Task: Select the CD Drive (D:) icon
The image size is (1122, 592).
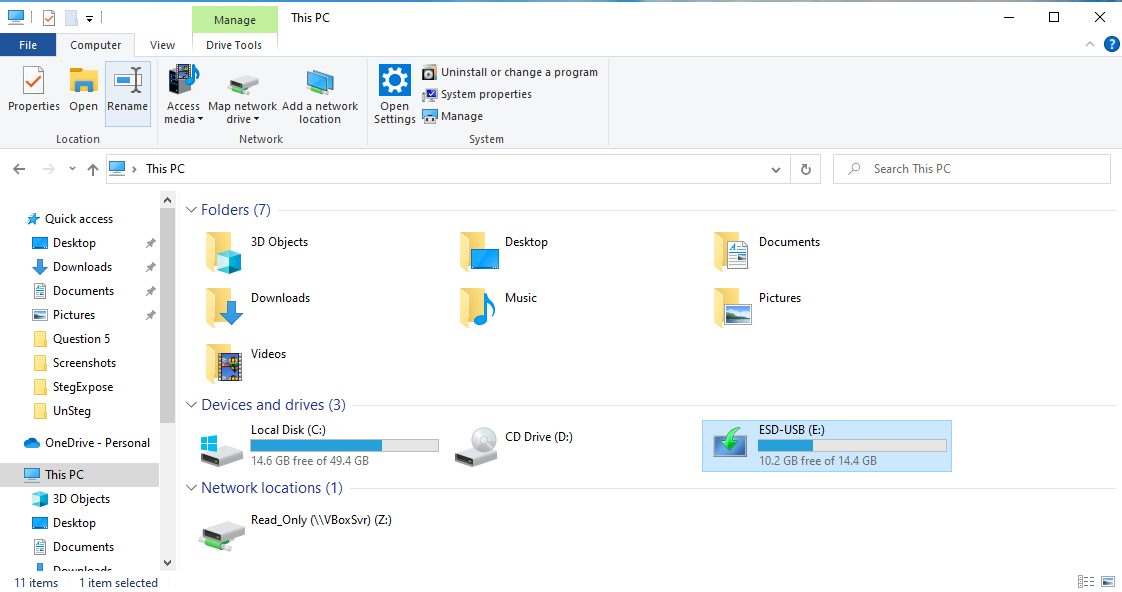Action: (x=476, y=447)
